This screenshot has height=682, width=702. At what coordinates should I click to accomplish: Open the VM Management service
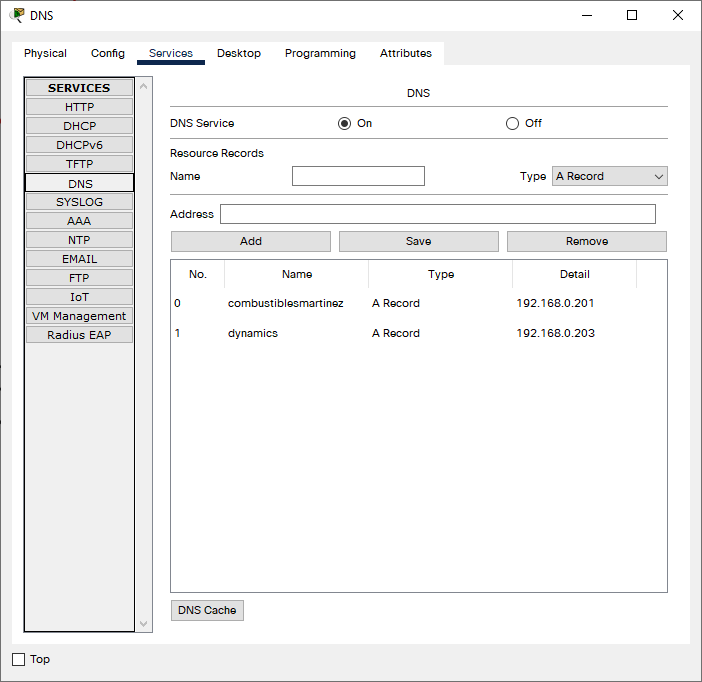[79, 316]
